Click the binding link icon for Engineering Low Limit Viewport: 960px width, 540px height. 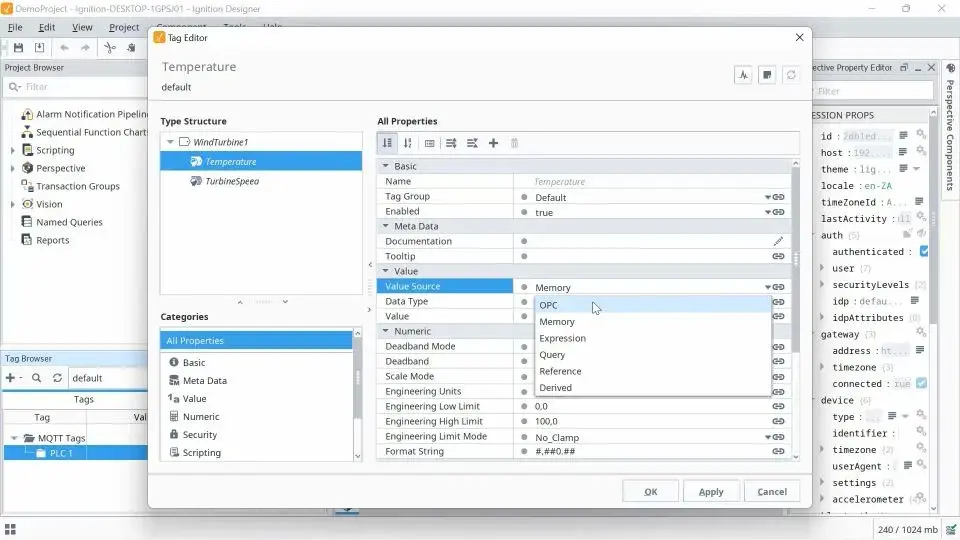(779, 406)
